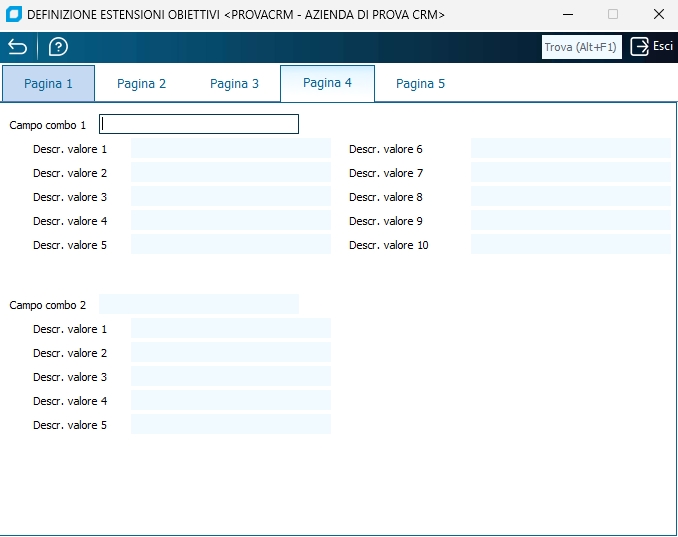The height and width of the screenshot is (537, 678).
Task: Select the Pagina 4 tab
Action: 327,83
